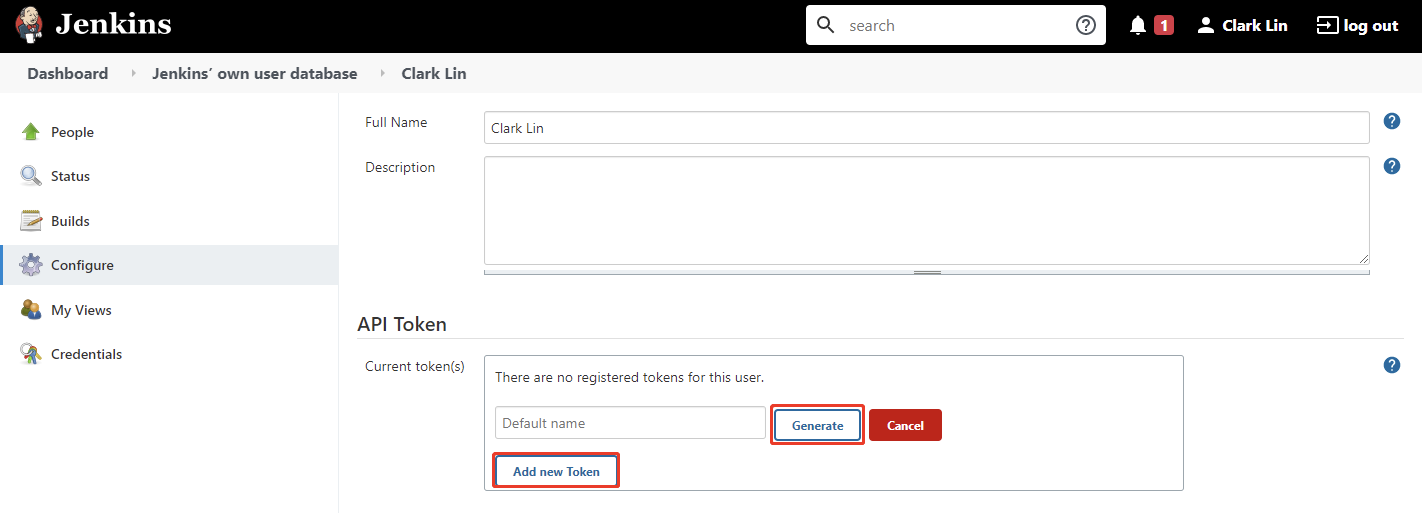1422x513 pixels.
Task: Click the Add new Token button
Action: click(x=556, y=471)
